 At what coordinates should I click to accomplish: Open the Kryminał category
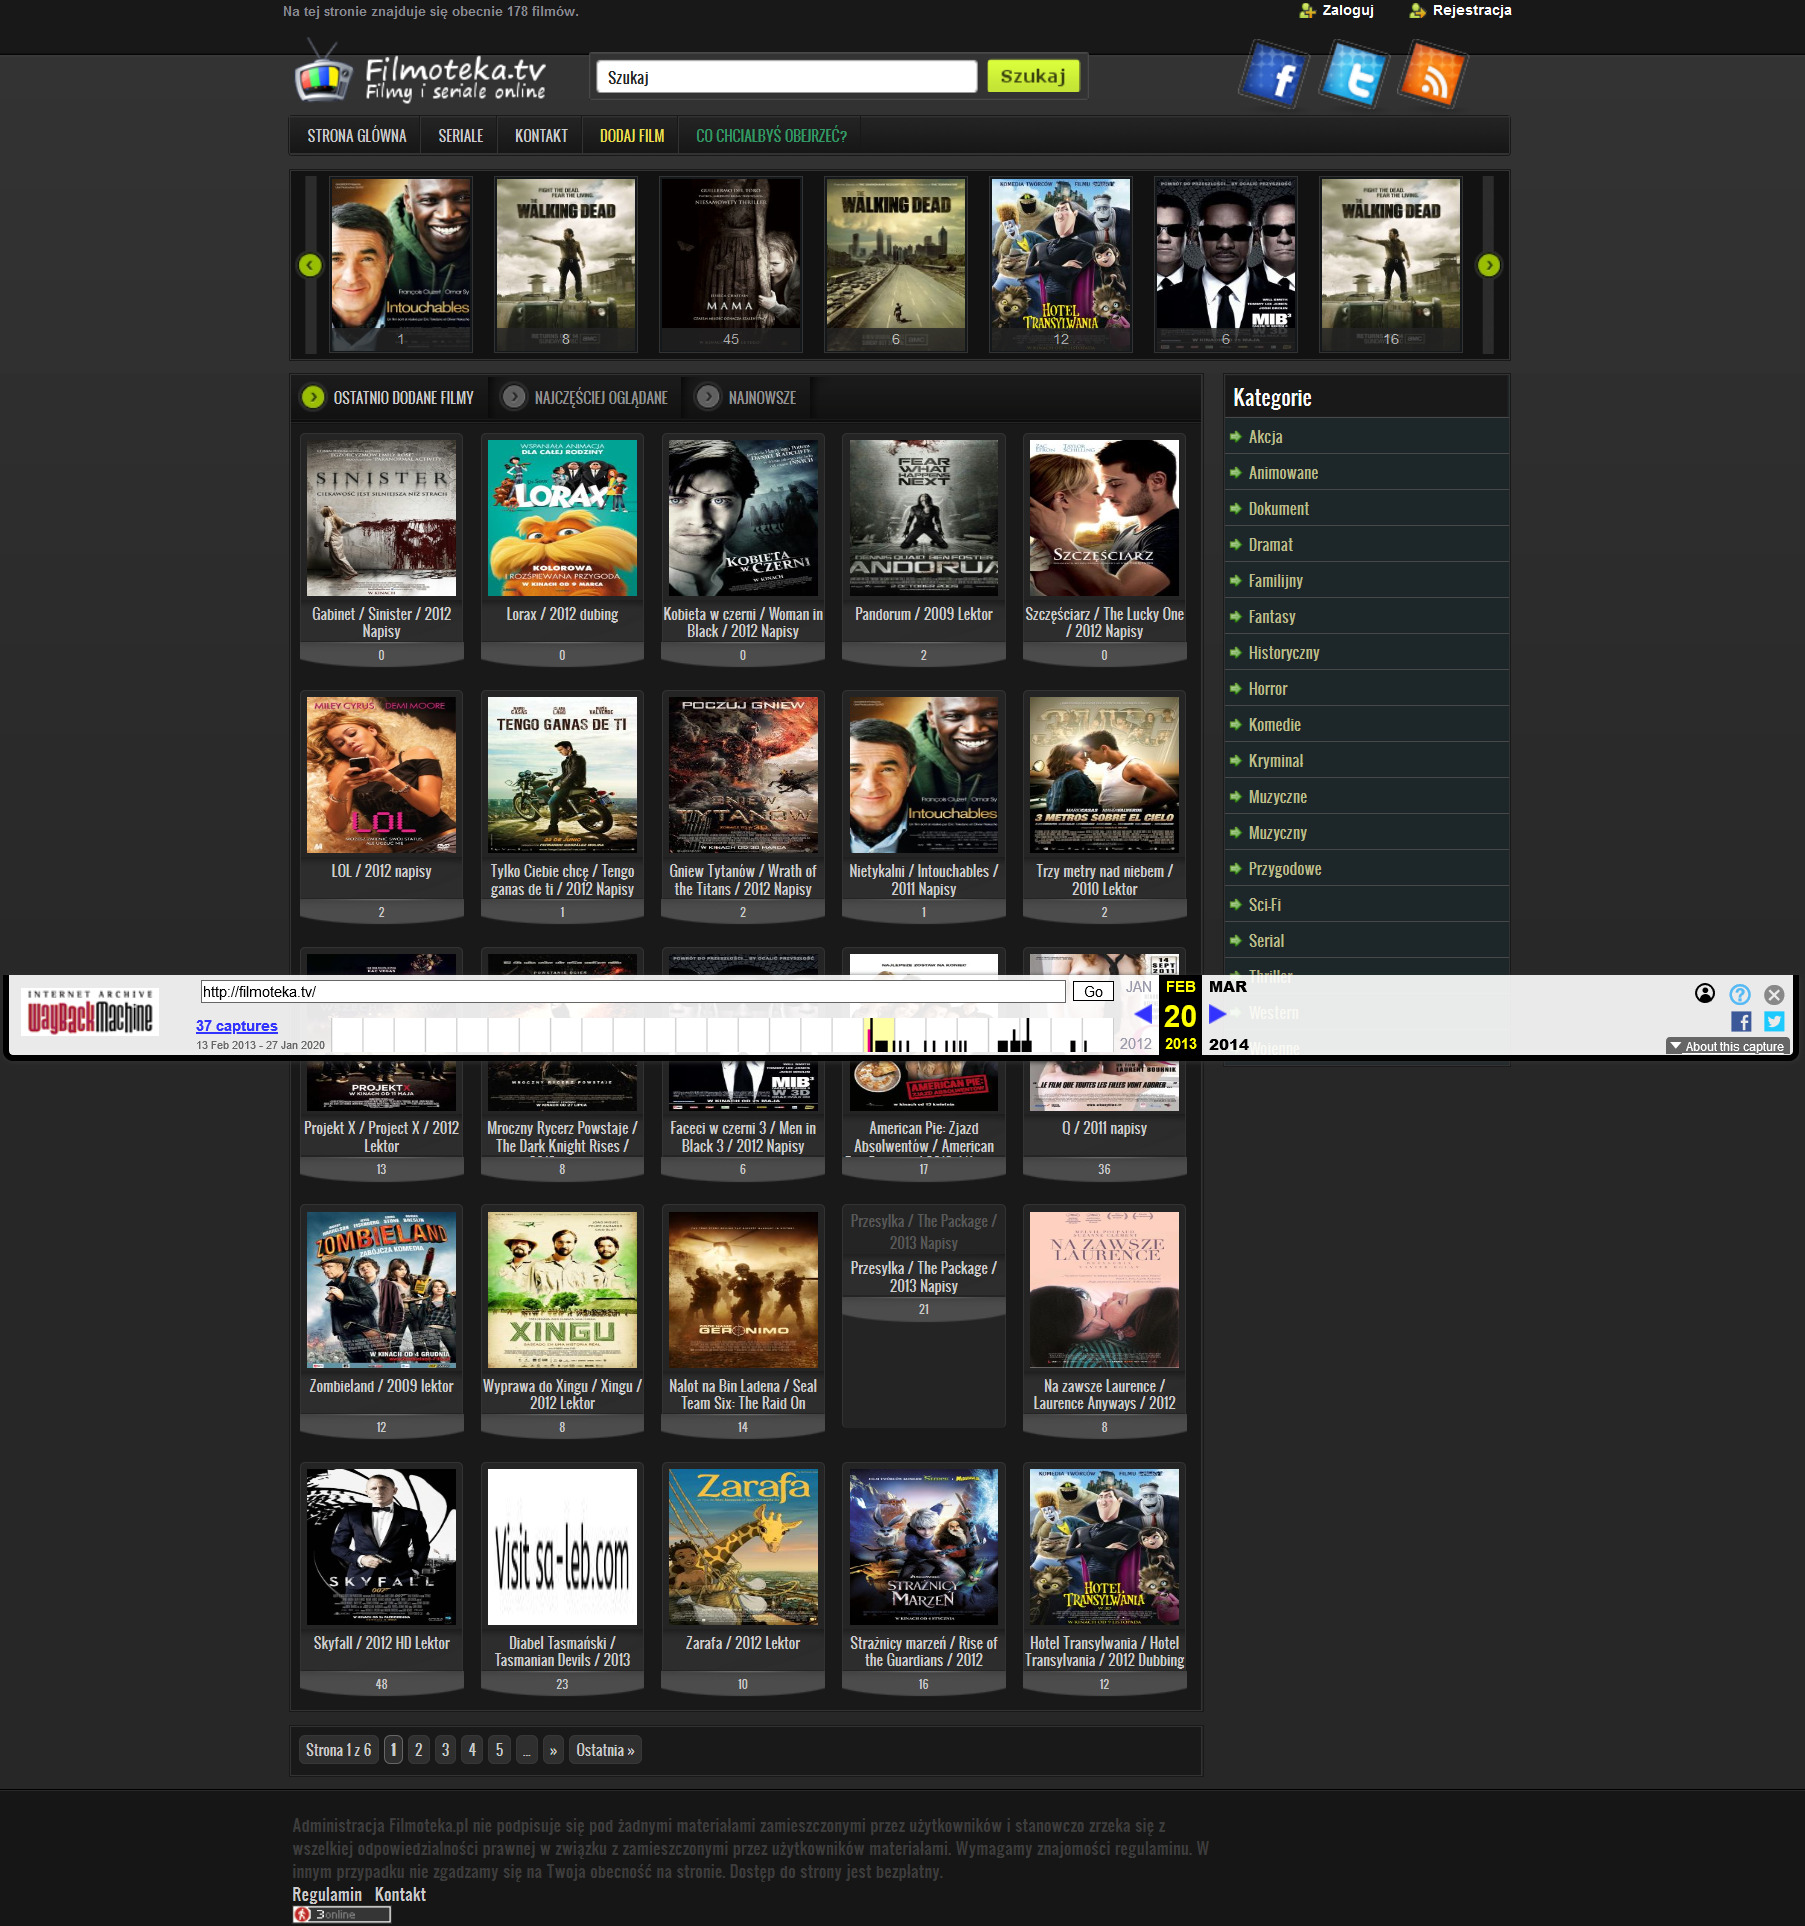(1276, 761)
